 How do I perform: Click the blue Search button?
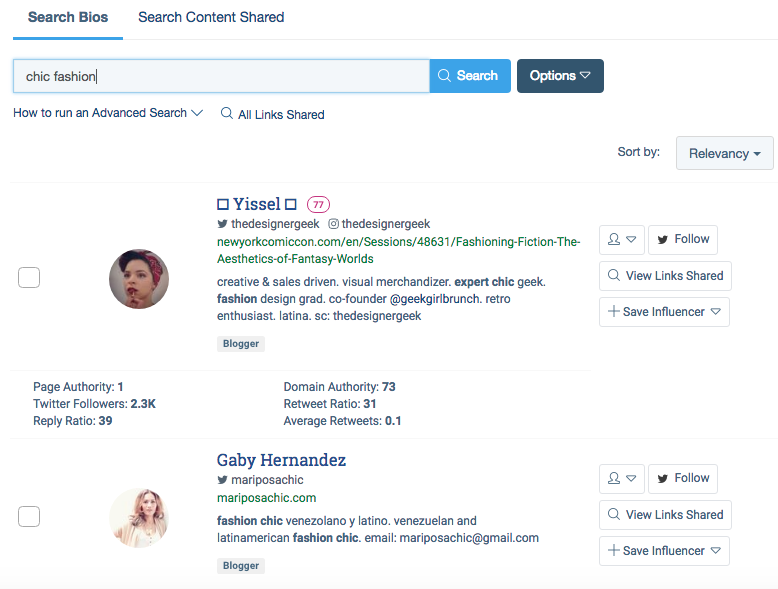click(470, 76)
